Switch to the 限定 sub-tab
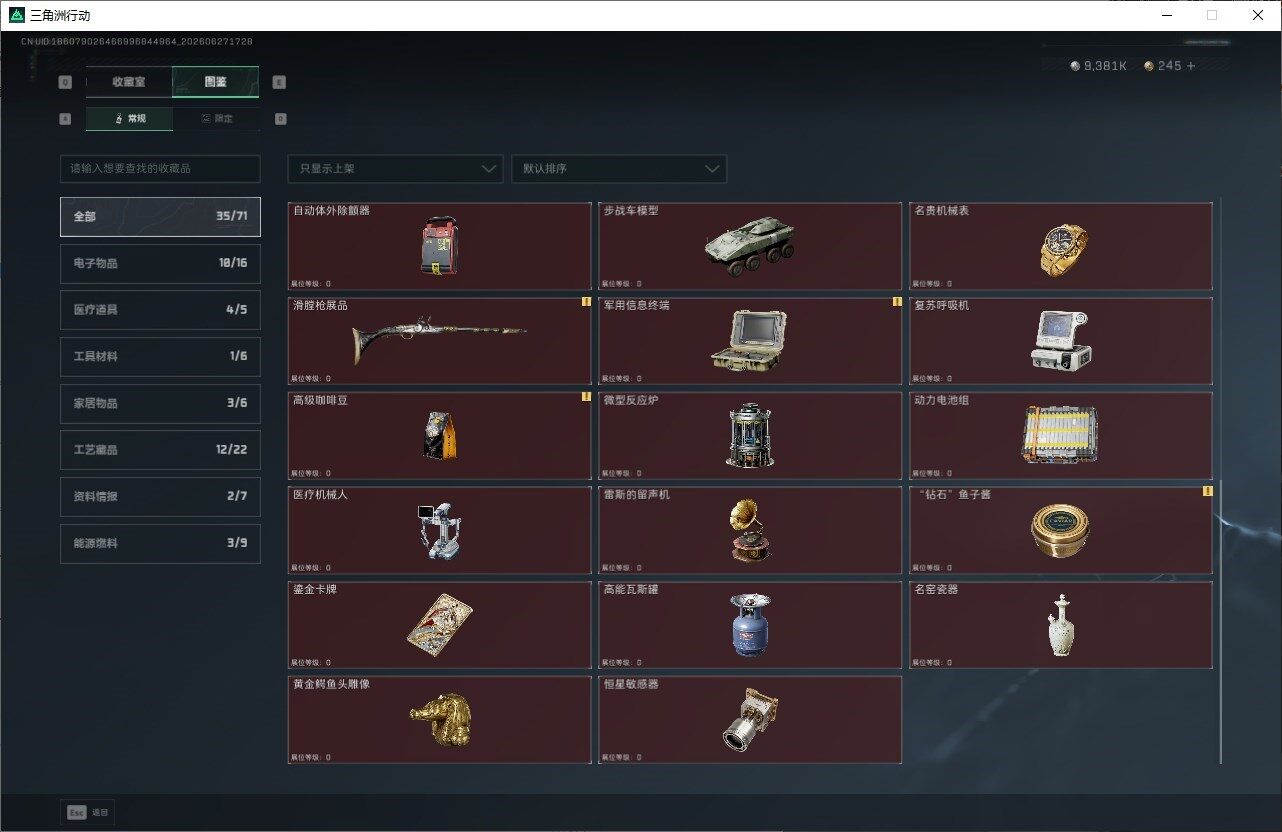Image resolution: width=1282 pixels, height=832 pixels. [216, 119]
